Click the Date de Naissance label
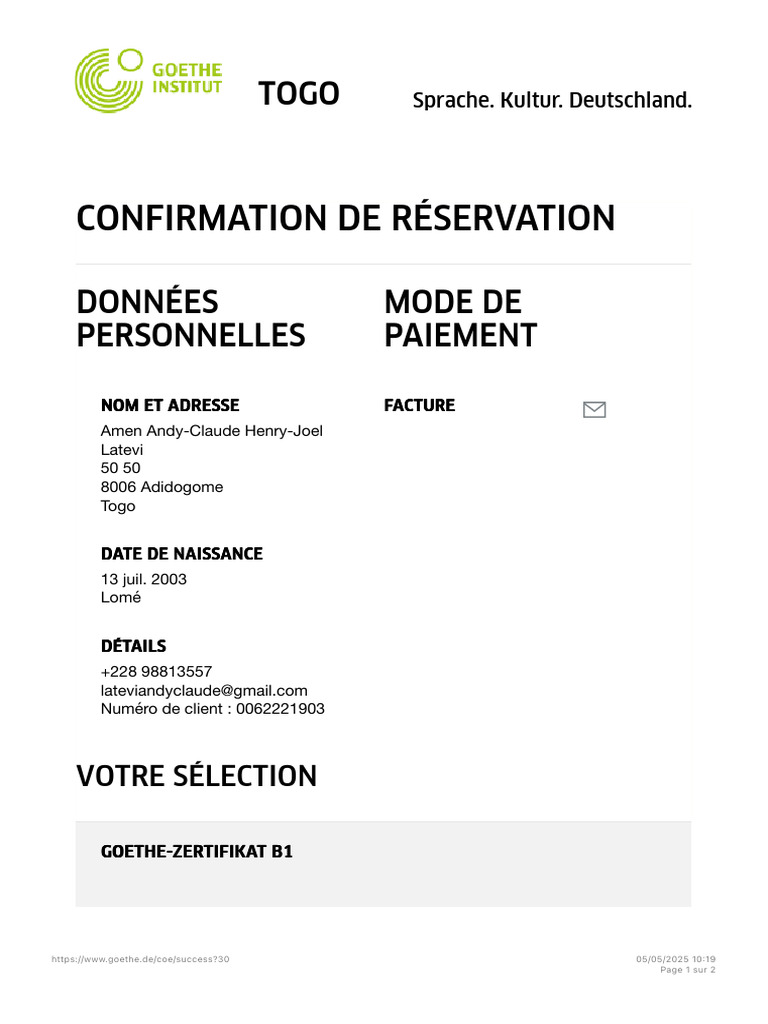 click(x=182, y=553)
